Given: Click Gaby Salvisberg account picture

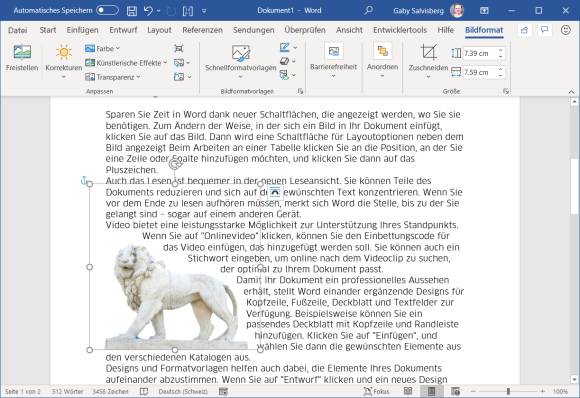Looking at the screenshot, I should point(457,10).
